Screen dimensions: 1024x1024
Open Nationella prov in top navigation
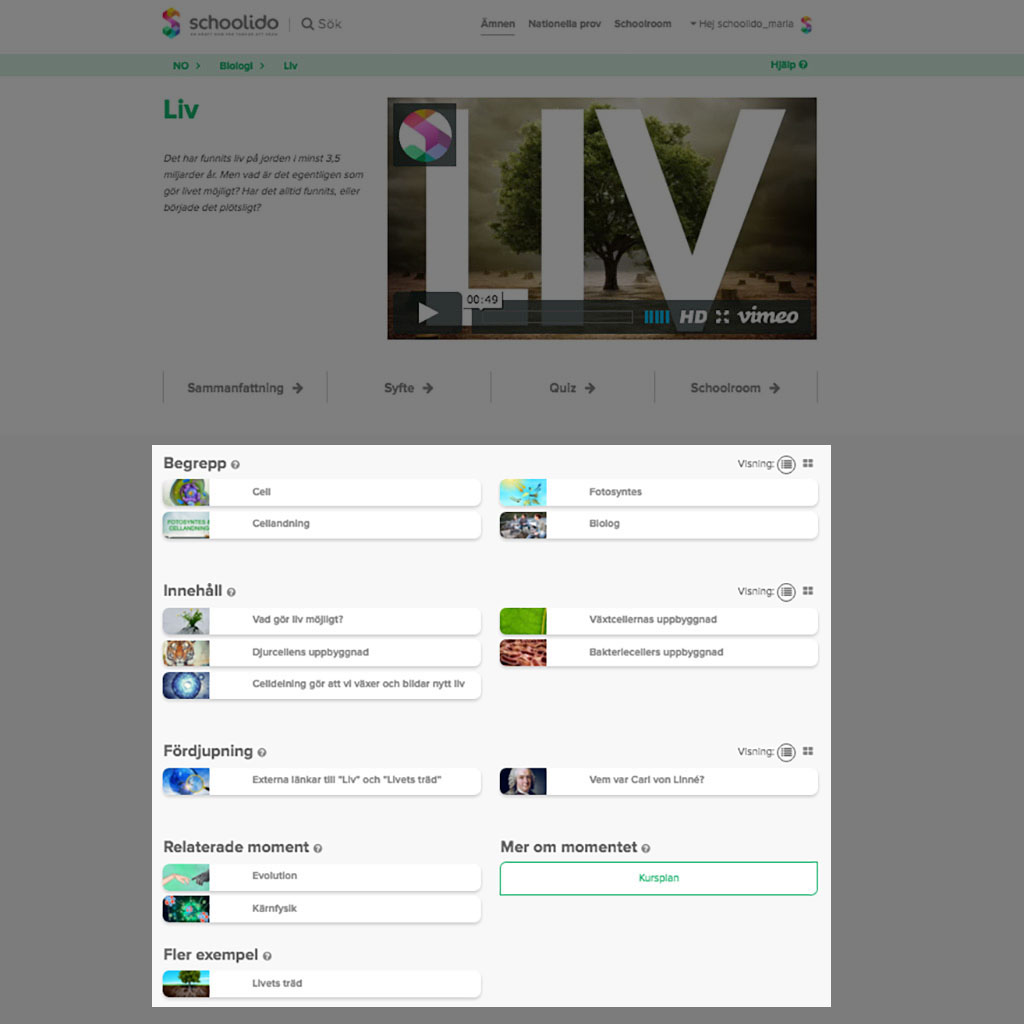[564, 24]
